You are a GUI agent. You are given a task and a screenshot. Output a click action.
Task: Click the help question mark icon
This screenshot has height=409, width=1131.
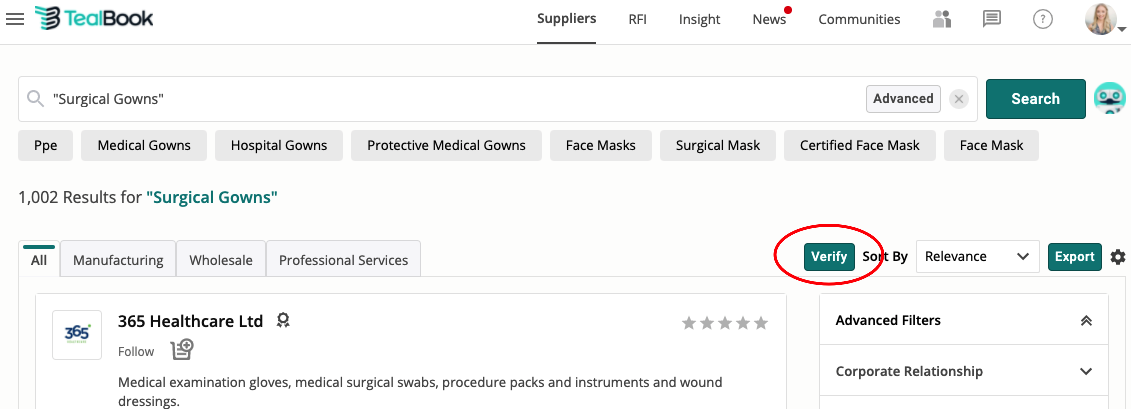click(x=1043, y=19)
